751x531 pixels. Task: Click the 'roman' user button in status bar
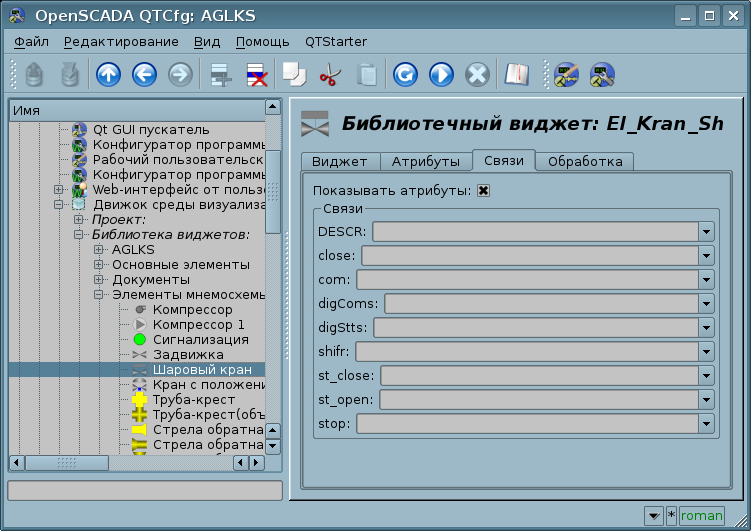click(x=701, y=515)
